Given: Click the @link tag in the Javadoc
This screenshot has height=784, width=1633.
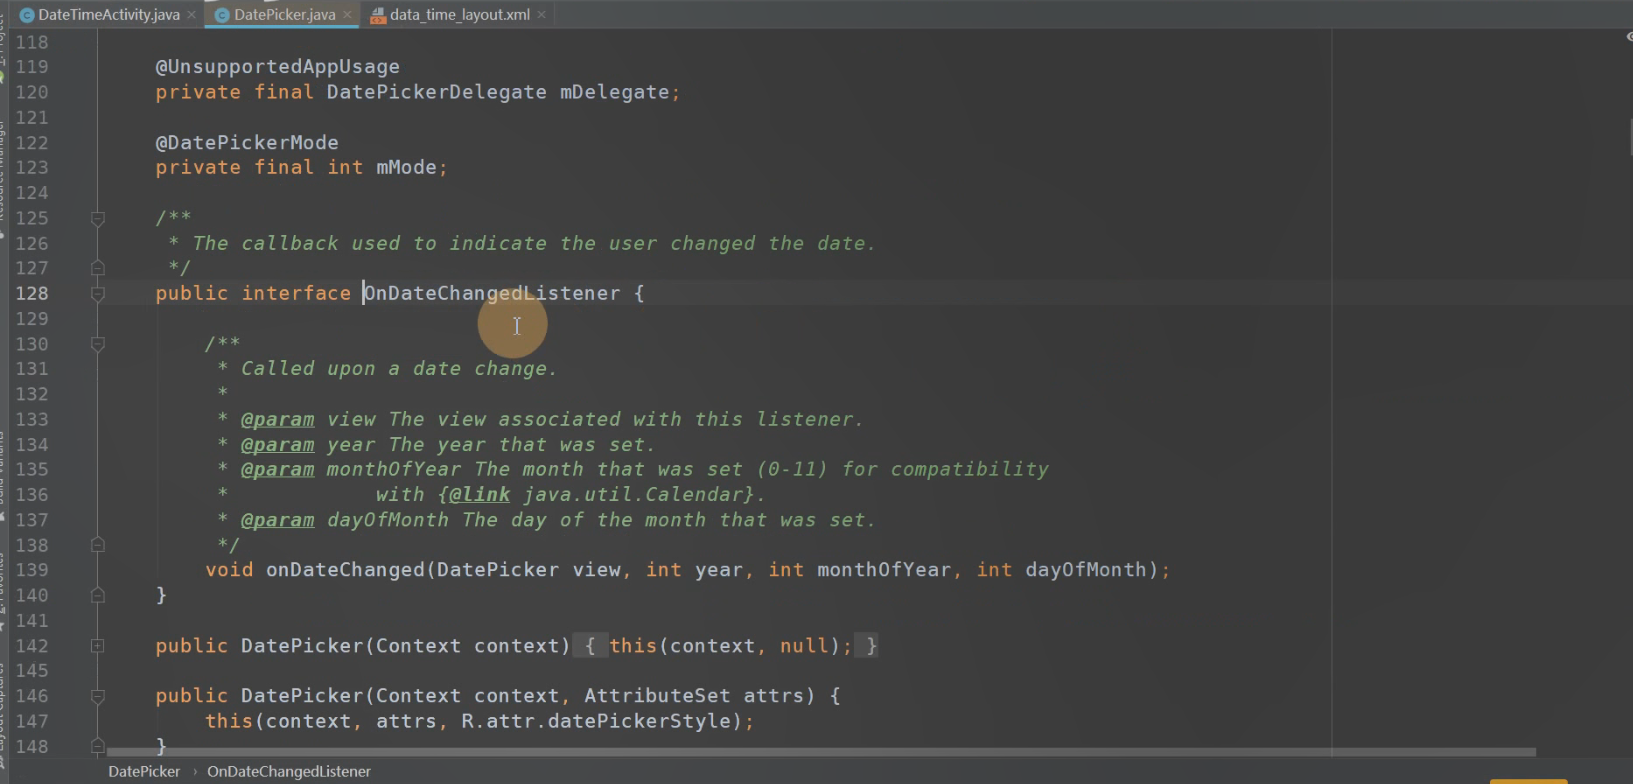Looking at the screenshot, I should click(x=479, y=495).
